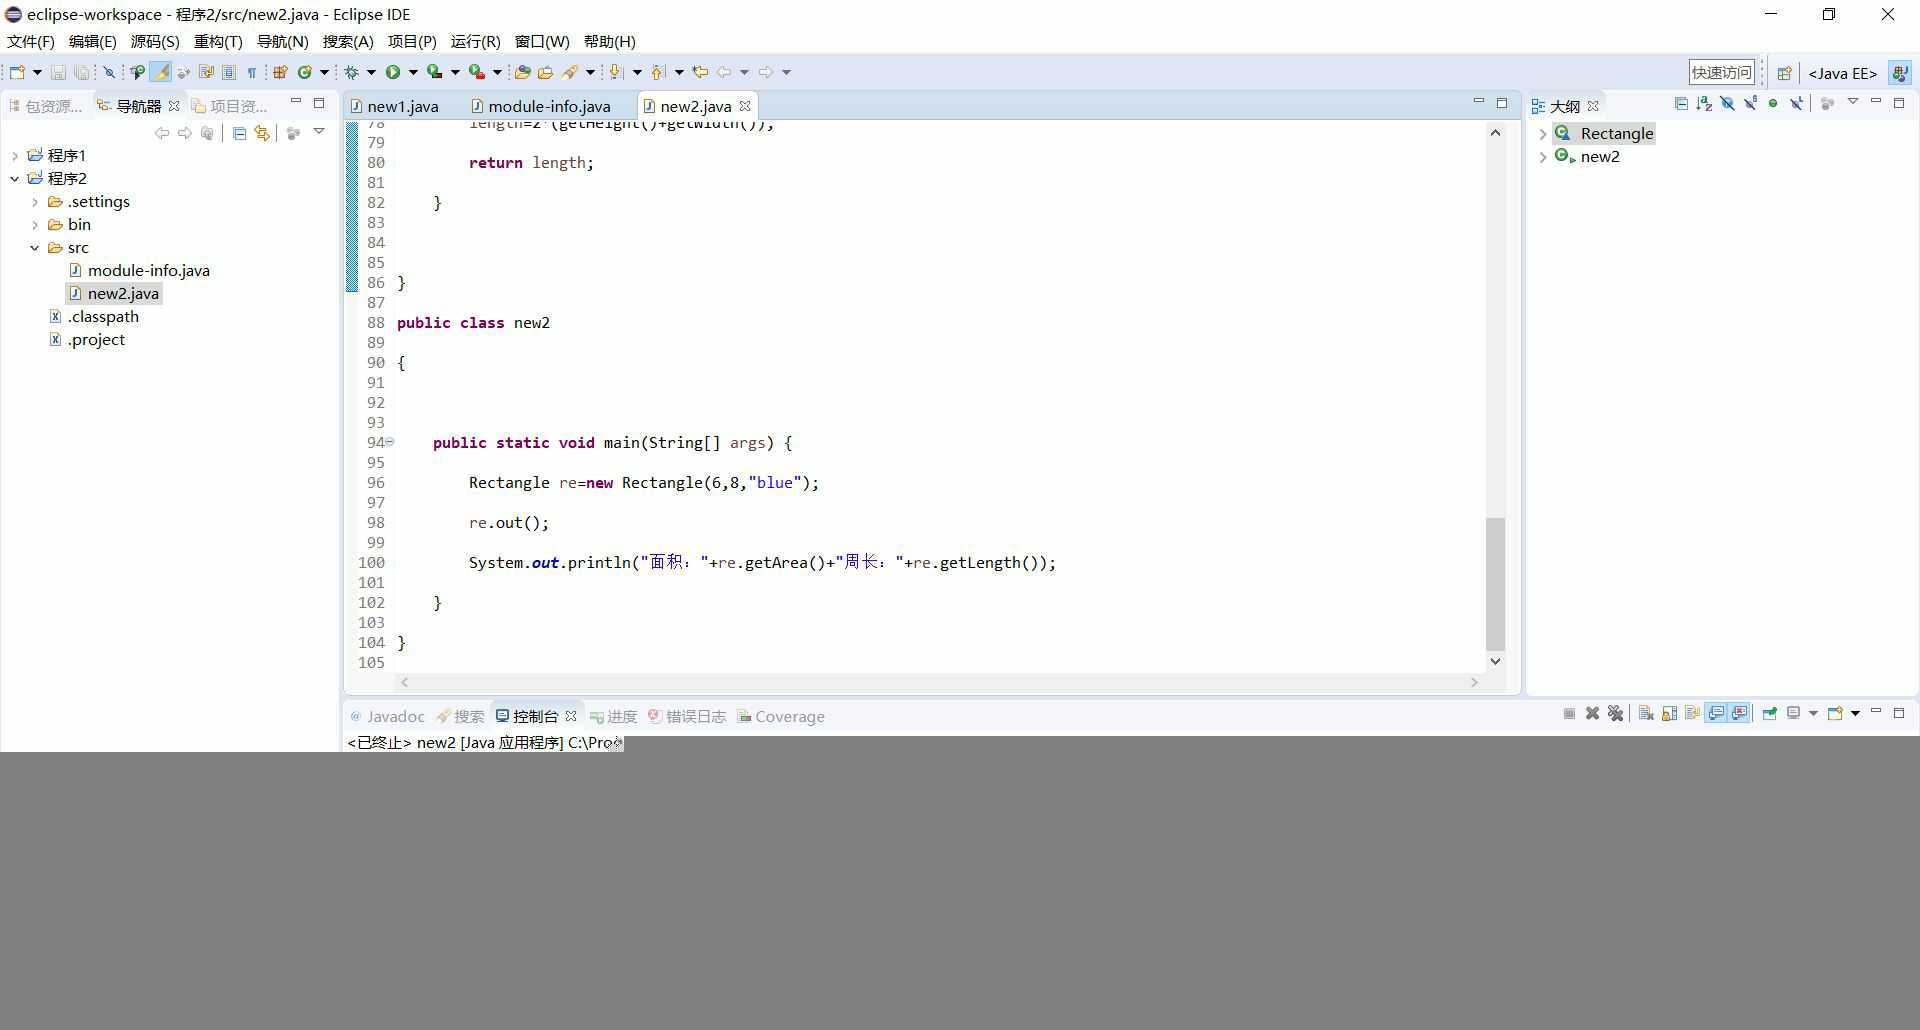Select the Java EE perspective button

pos(1842,73)
